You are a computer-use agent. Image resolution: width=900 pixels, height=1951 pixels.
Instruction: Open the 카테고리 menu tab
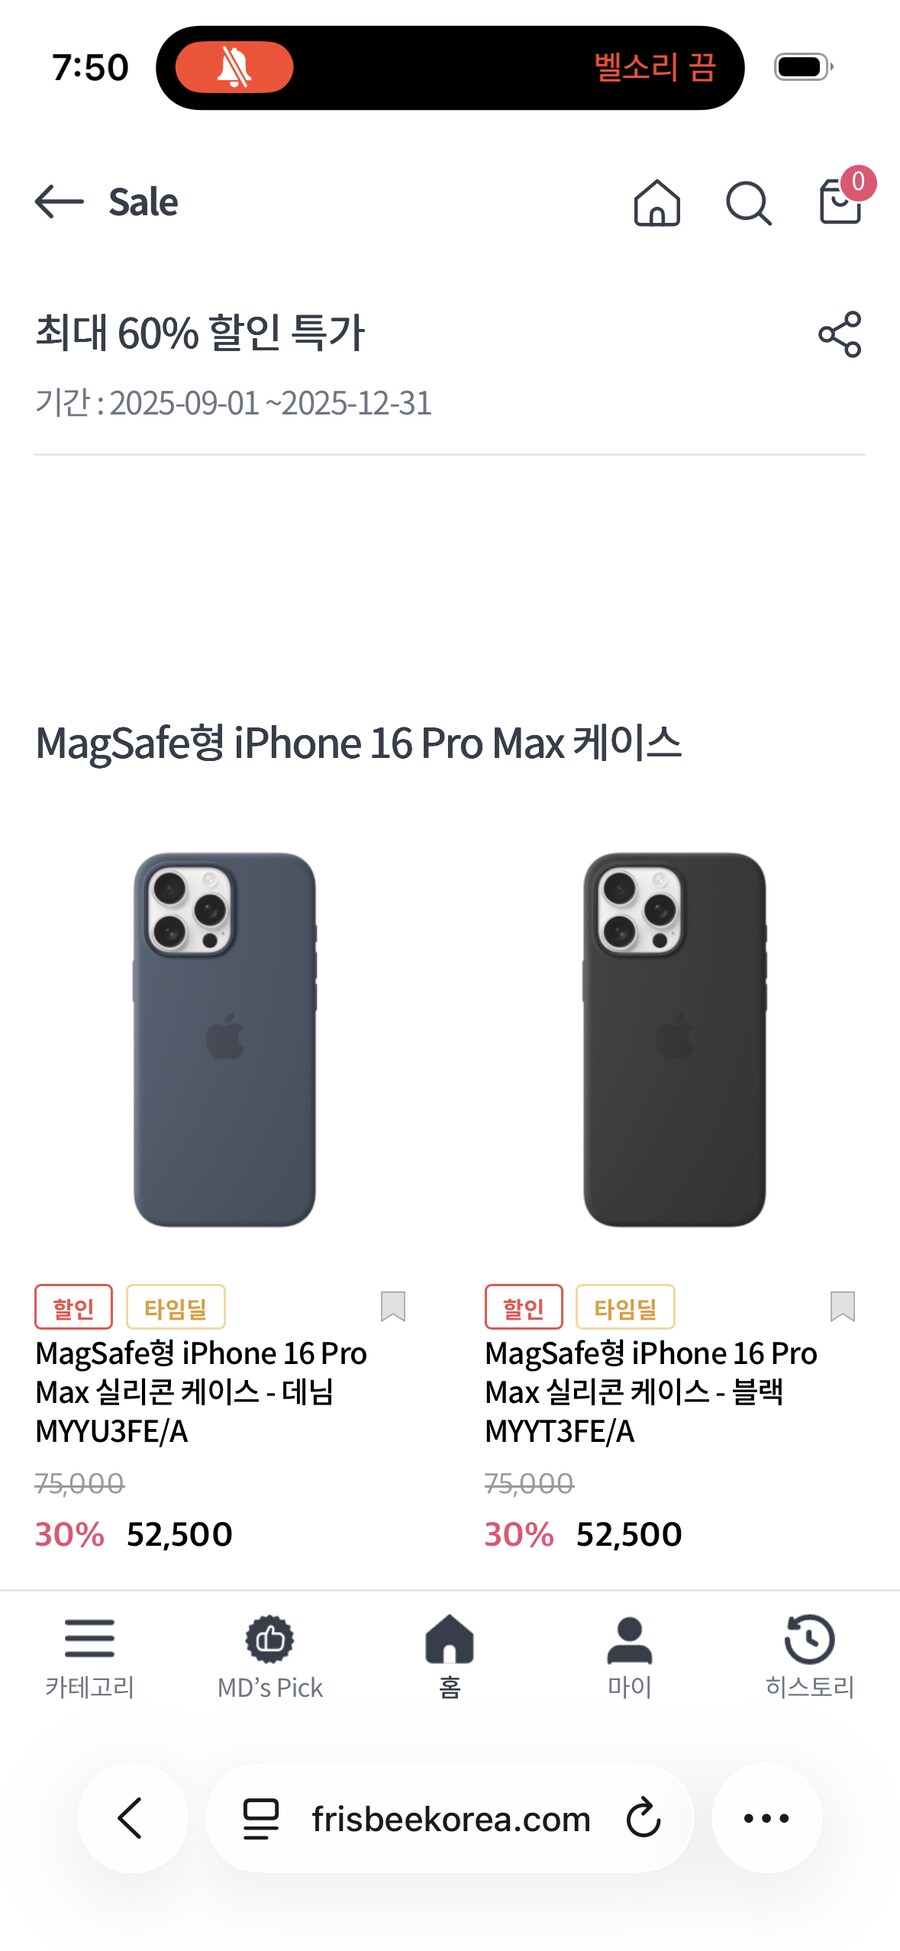[x=90, y=1657]
